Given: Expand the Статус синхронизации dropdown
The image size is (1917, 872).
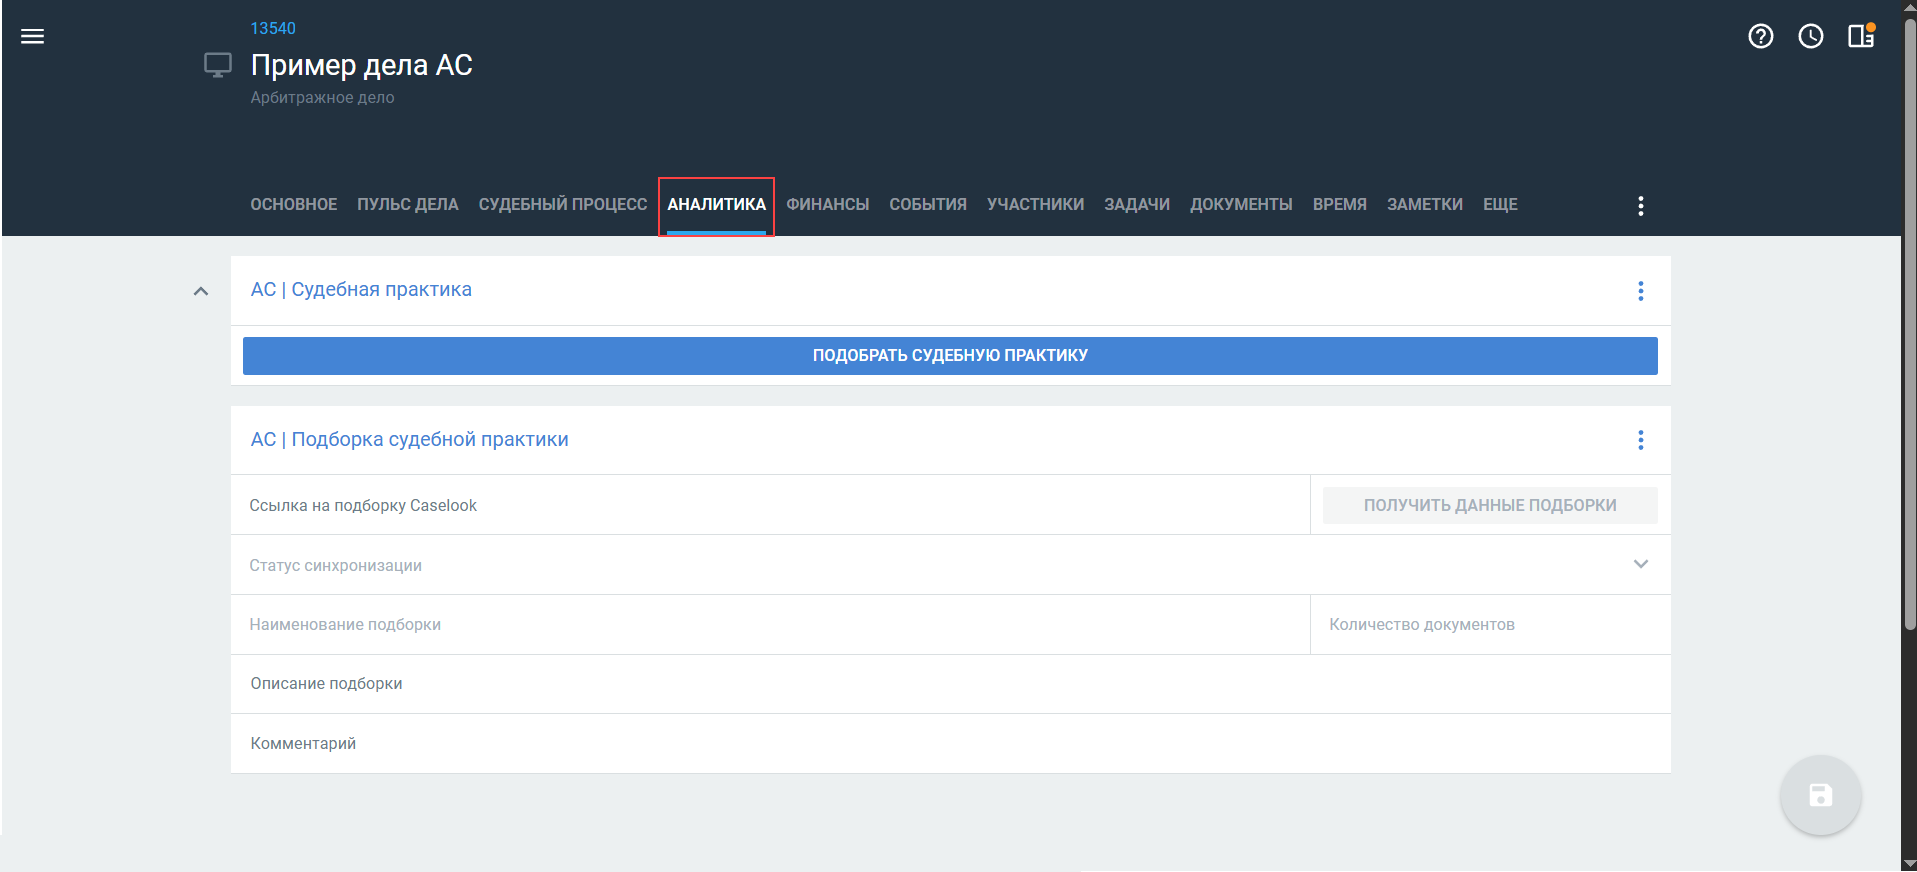Looking at the screenshot, I should pyautogui.click(x=1640, y=564).
